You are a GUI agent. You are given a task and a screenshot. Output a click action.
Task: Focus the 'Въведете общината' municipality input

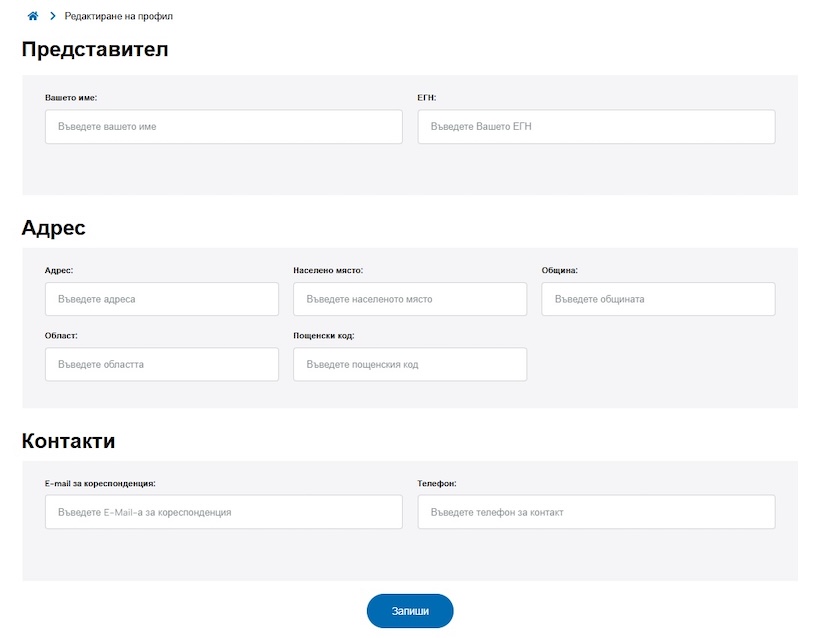(658, 299)
